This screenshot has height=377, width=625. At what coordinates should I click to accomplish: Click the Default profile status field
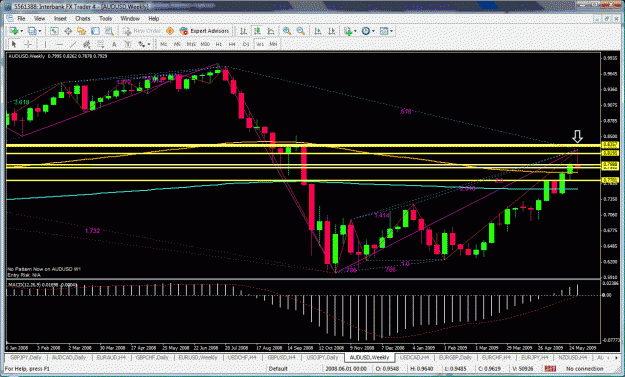pos(278,369)
